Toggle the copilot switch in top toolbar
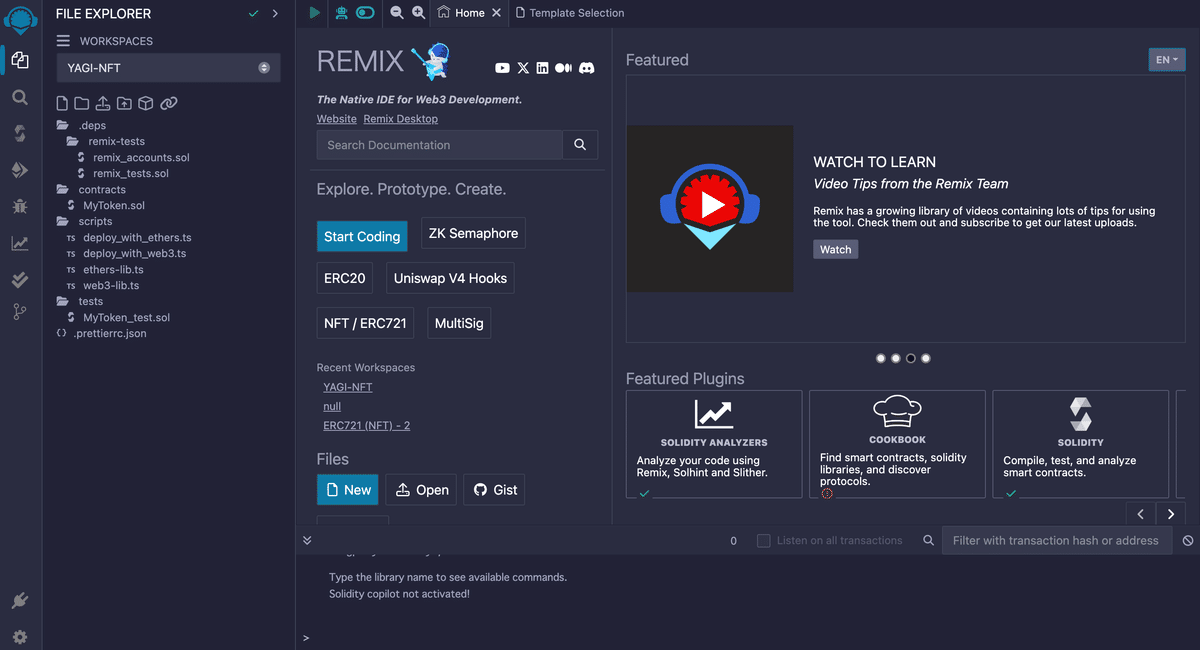This screenshot has height=650, width=1200. point(365,13)
